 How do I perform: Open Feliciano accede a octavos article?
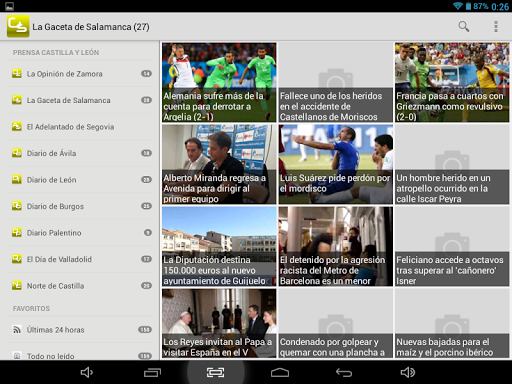(452, 246)
